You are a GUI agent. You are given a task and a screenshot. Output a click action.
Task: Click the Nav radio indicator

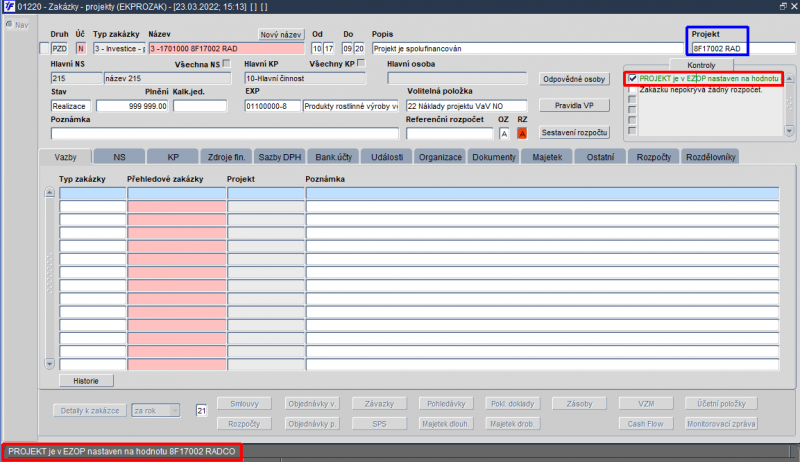coord(9,24)
